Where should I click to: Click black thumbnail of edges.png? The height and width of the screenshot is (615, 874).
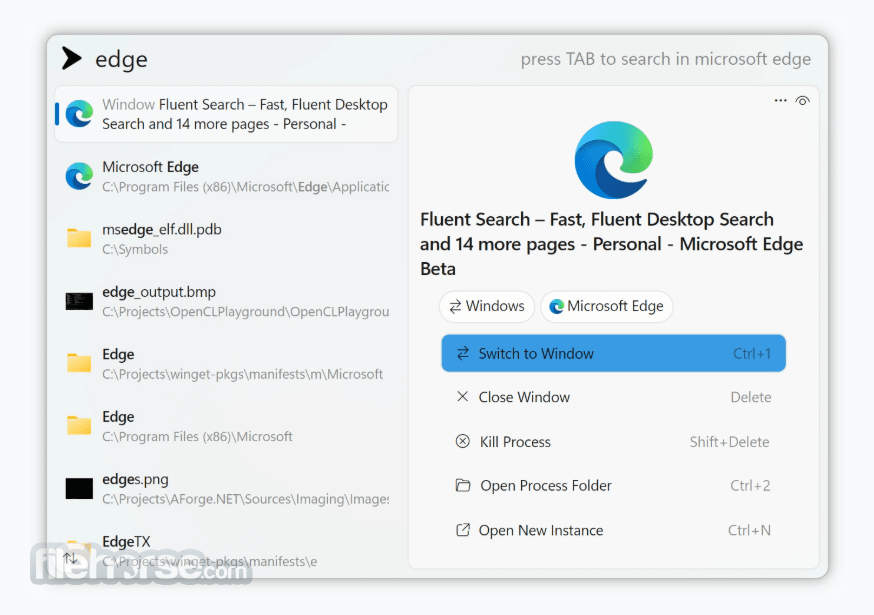79,488
